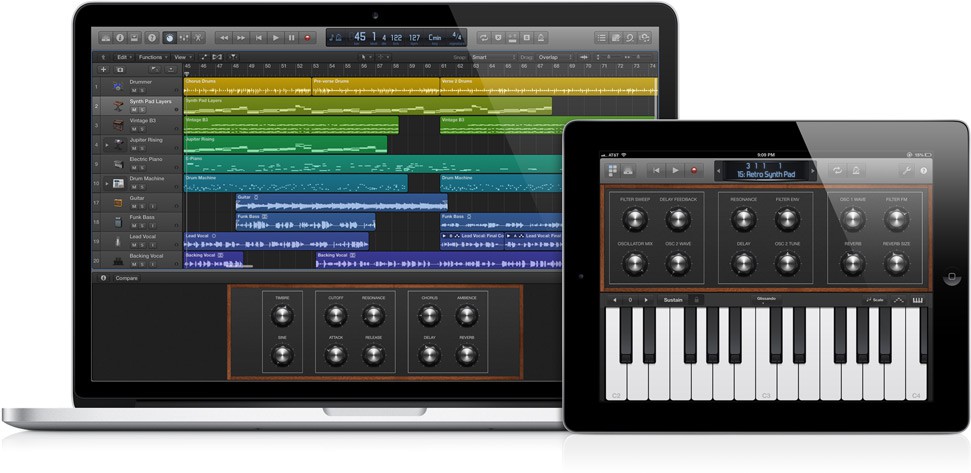Expand the Jupiter Rising track stack
The image size is (971, 473).
pyautogui.click(x=107, y=145)
